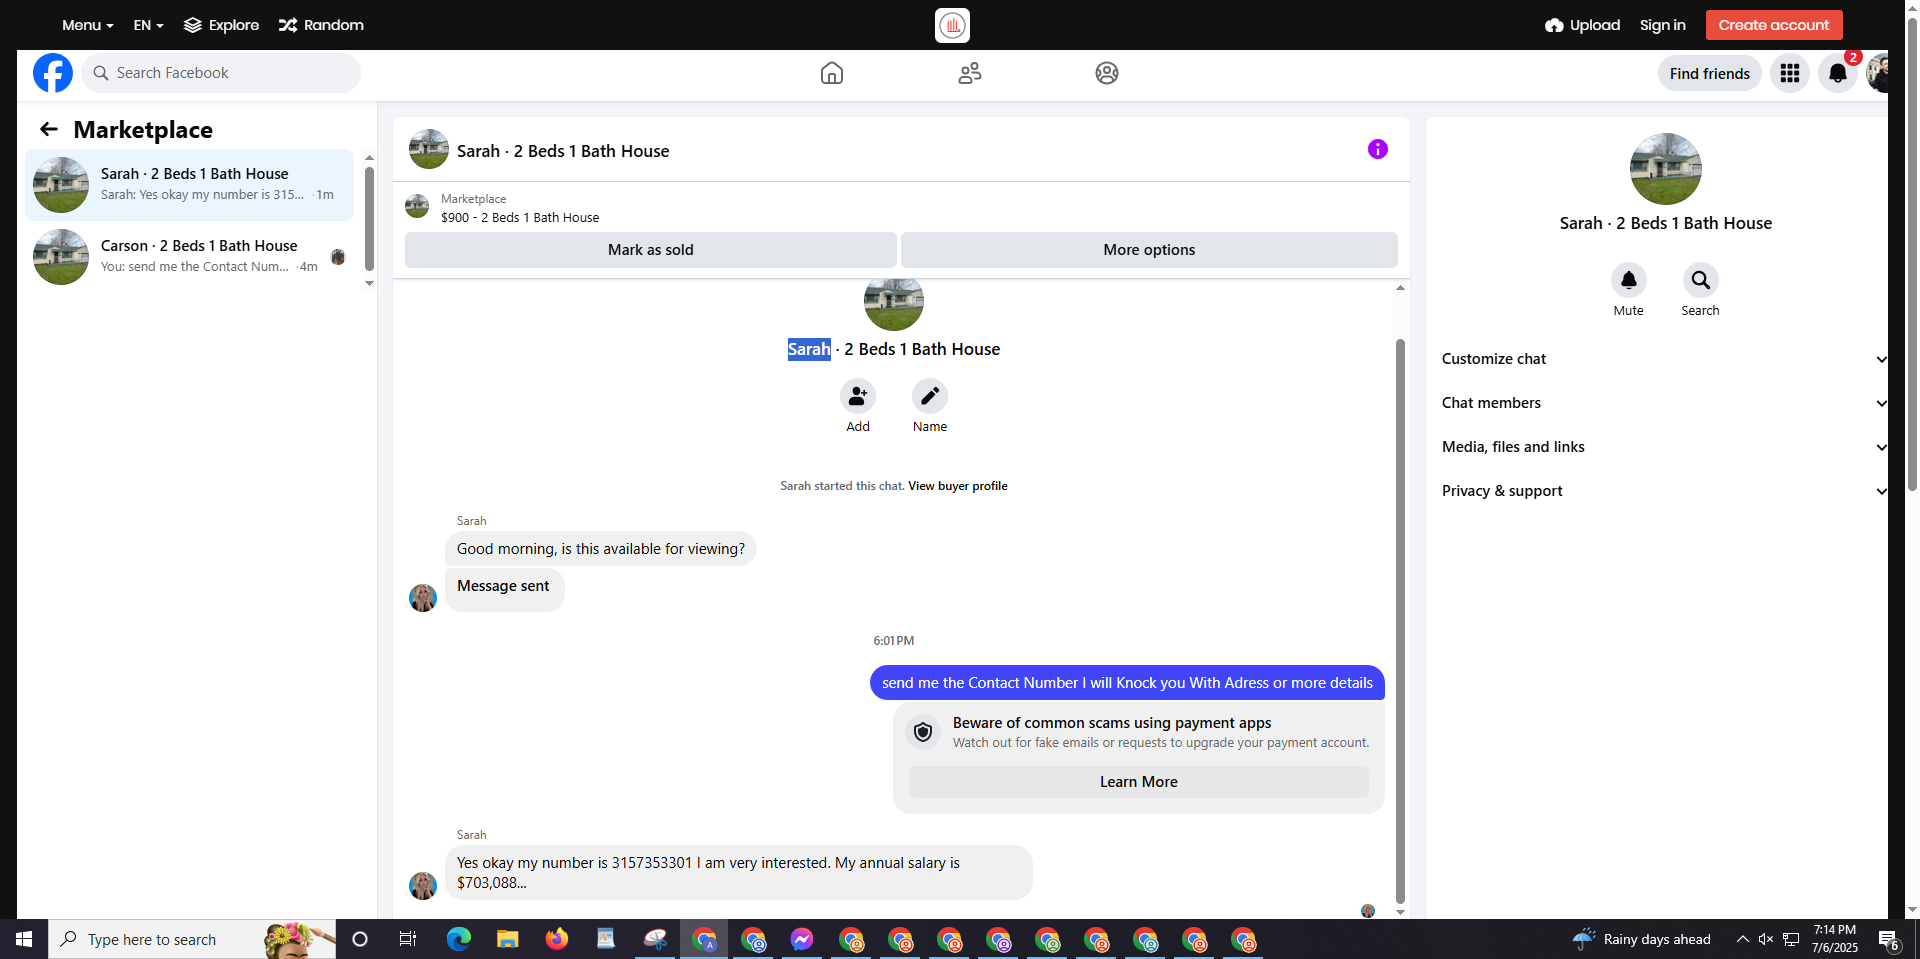Open Task View on the taskbar

click(x=408, y=939)
